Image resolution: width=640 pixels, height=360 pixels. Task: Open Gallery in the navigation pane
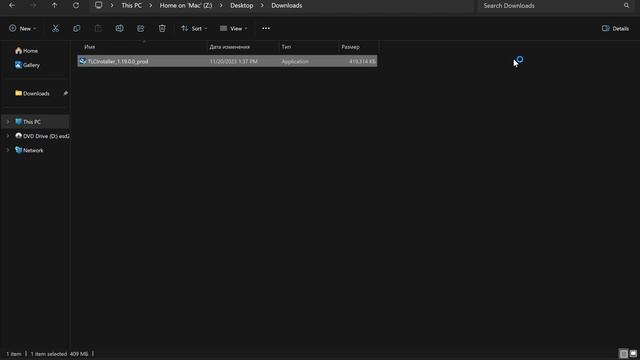pyautogui.click(x=27, y=65)
